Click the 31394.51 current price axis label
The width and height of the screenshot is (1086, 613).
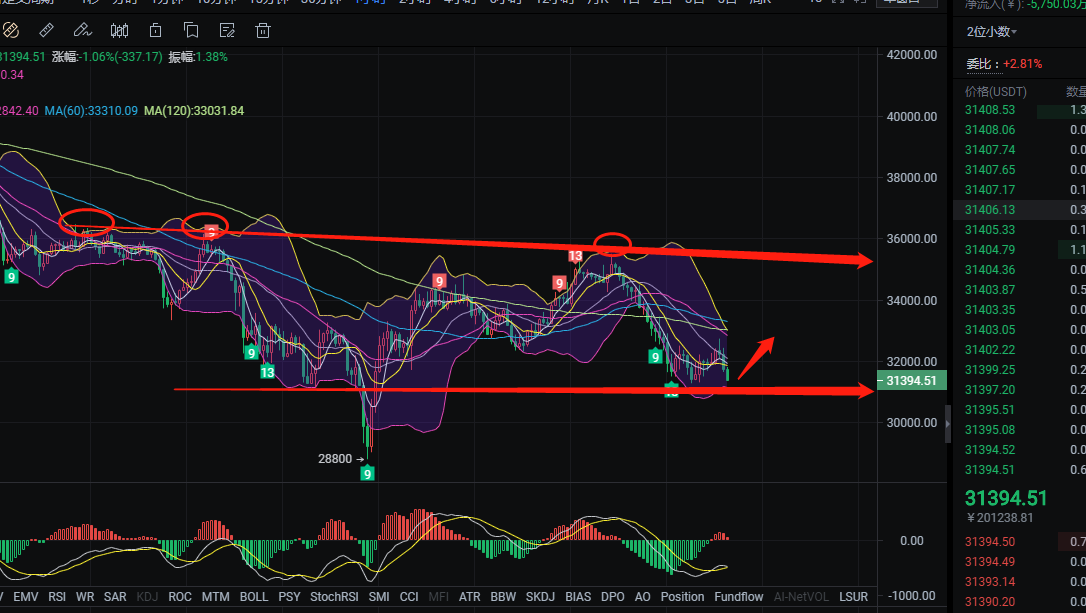pos(910,381)
